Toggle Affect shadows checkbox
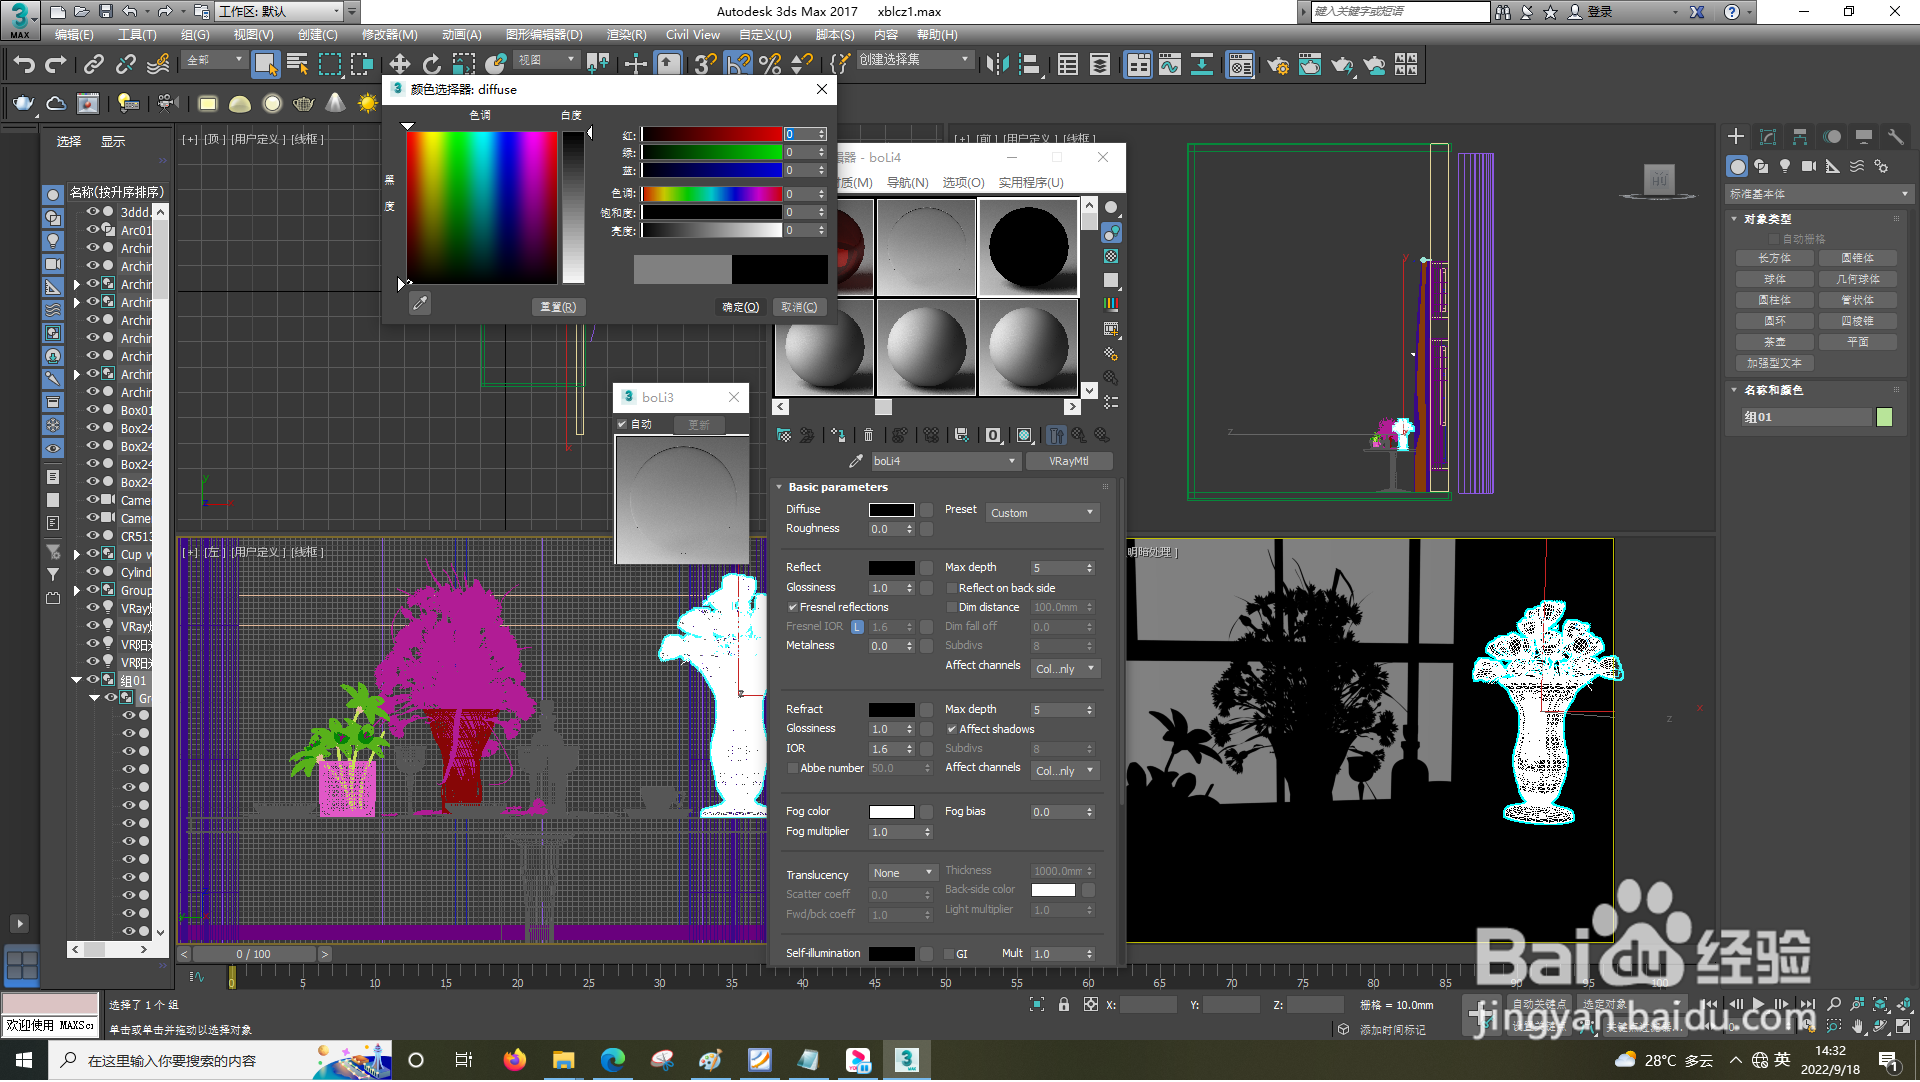Viewport: 1920px width, 1082px height. 952,730
